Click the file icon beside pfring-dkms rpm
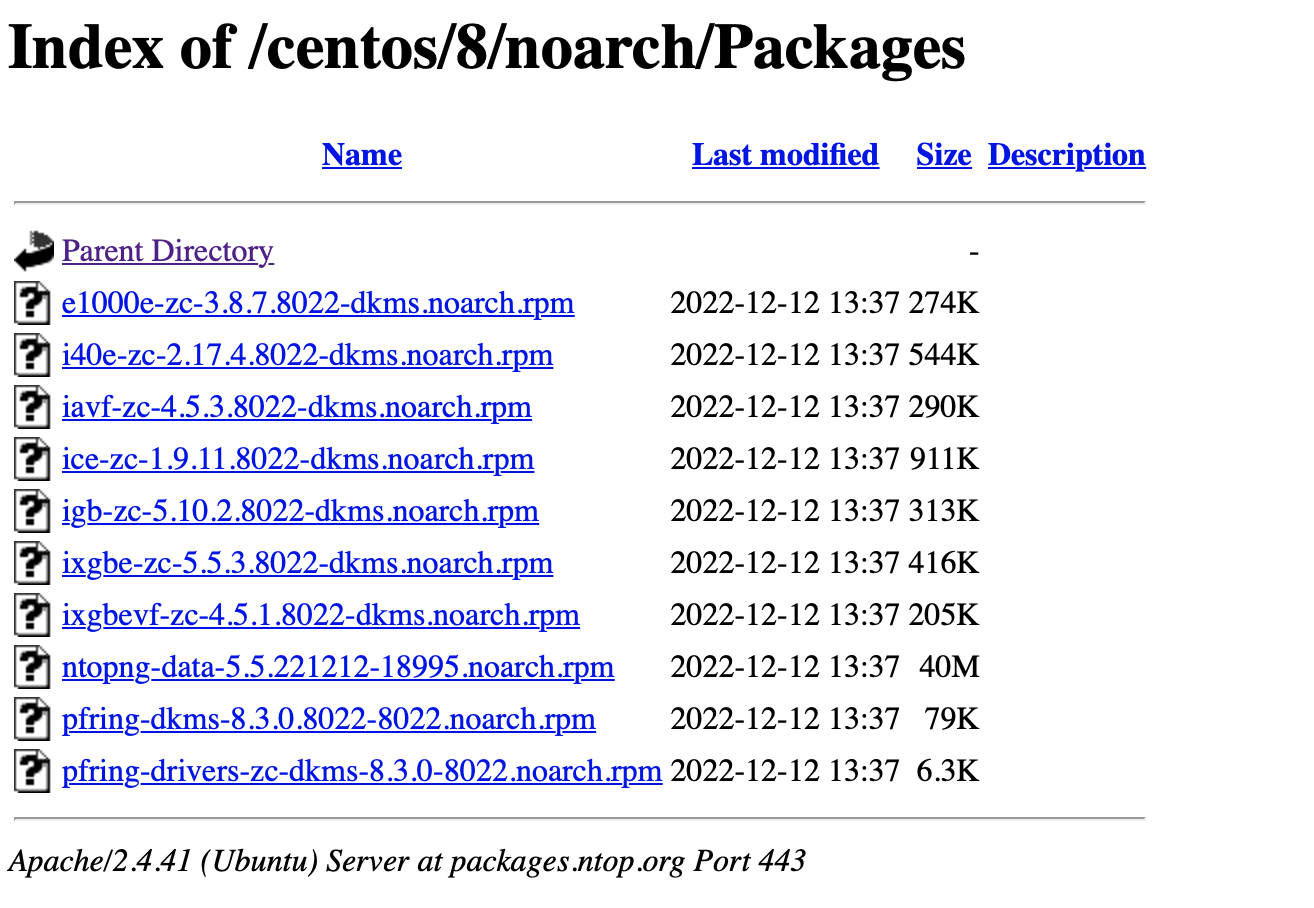 [31, 719]
